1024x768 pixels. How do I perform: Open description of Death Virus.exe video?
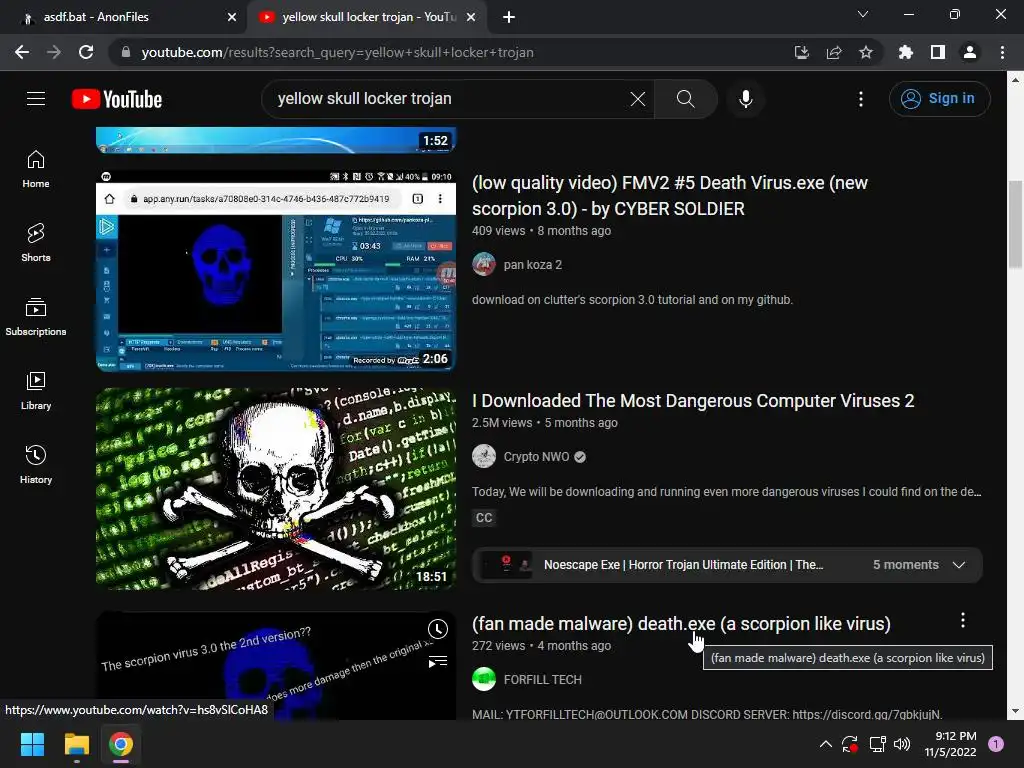tap(632, 300)
